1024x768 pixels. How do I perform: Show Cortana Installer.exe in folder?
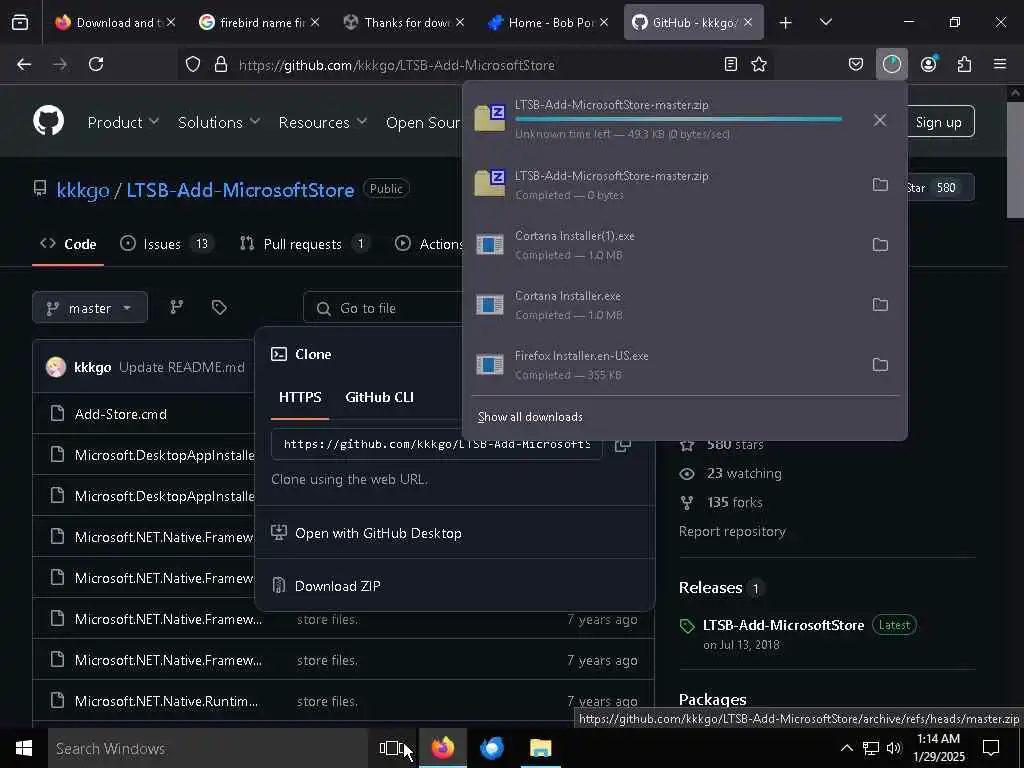[x=880, y=305]
